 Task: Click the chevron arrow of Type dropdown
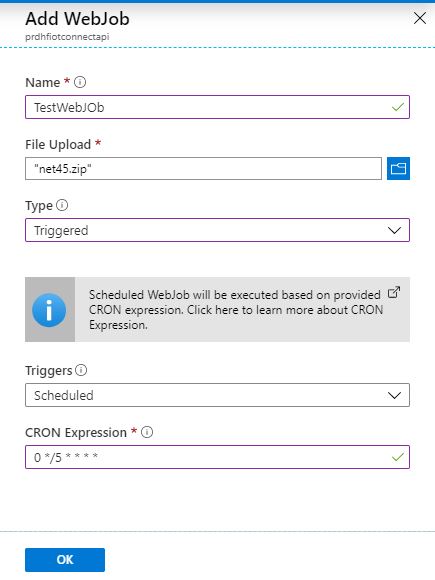coord(394,230)
